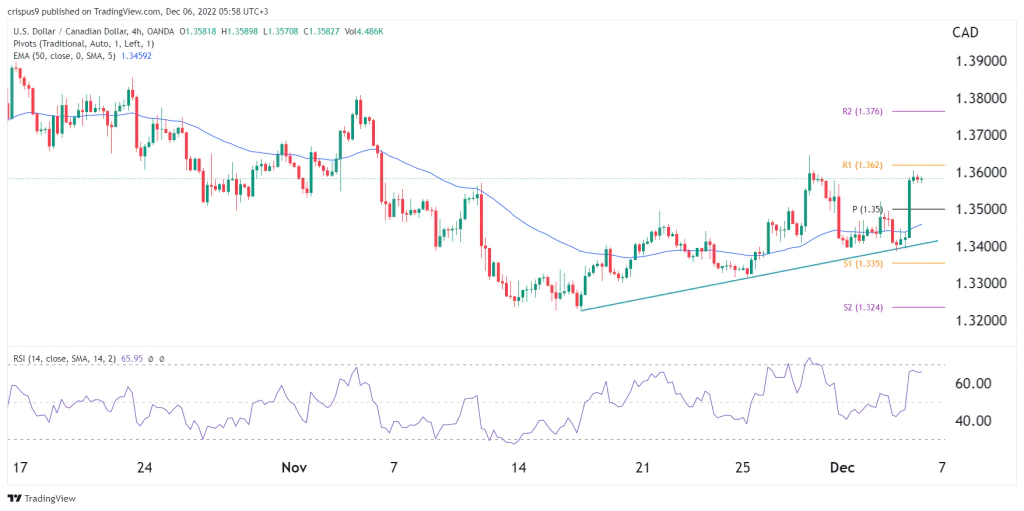Click the TradingView logo at bottom left
This screenshot has height=511, width=1024.
click(x=42, y=499)
